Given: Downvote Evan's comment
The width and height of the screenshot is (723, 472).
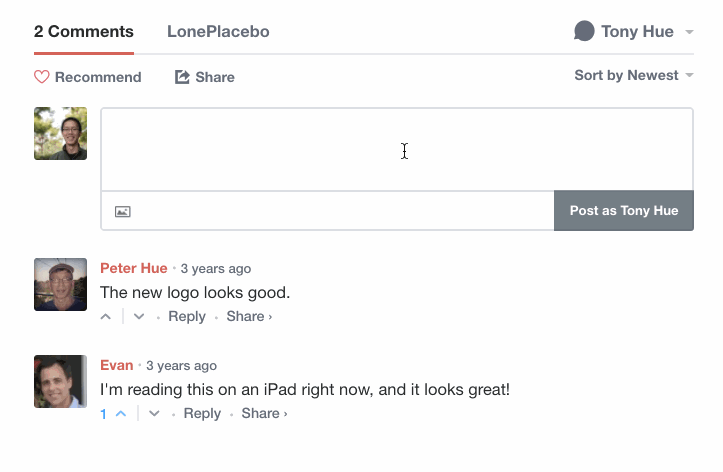Looking at the screenshot, I should click(x=154, y=413).
